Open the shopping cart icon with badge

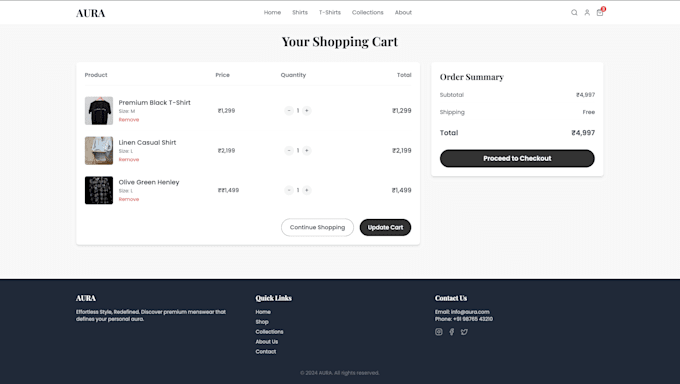pos(600,12)
